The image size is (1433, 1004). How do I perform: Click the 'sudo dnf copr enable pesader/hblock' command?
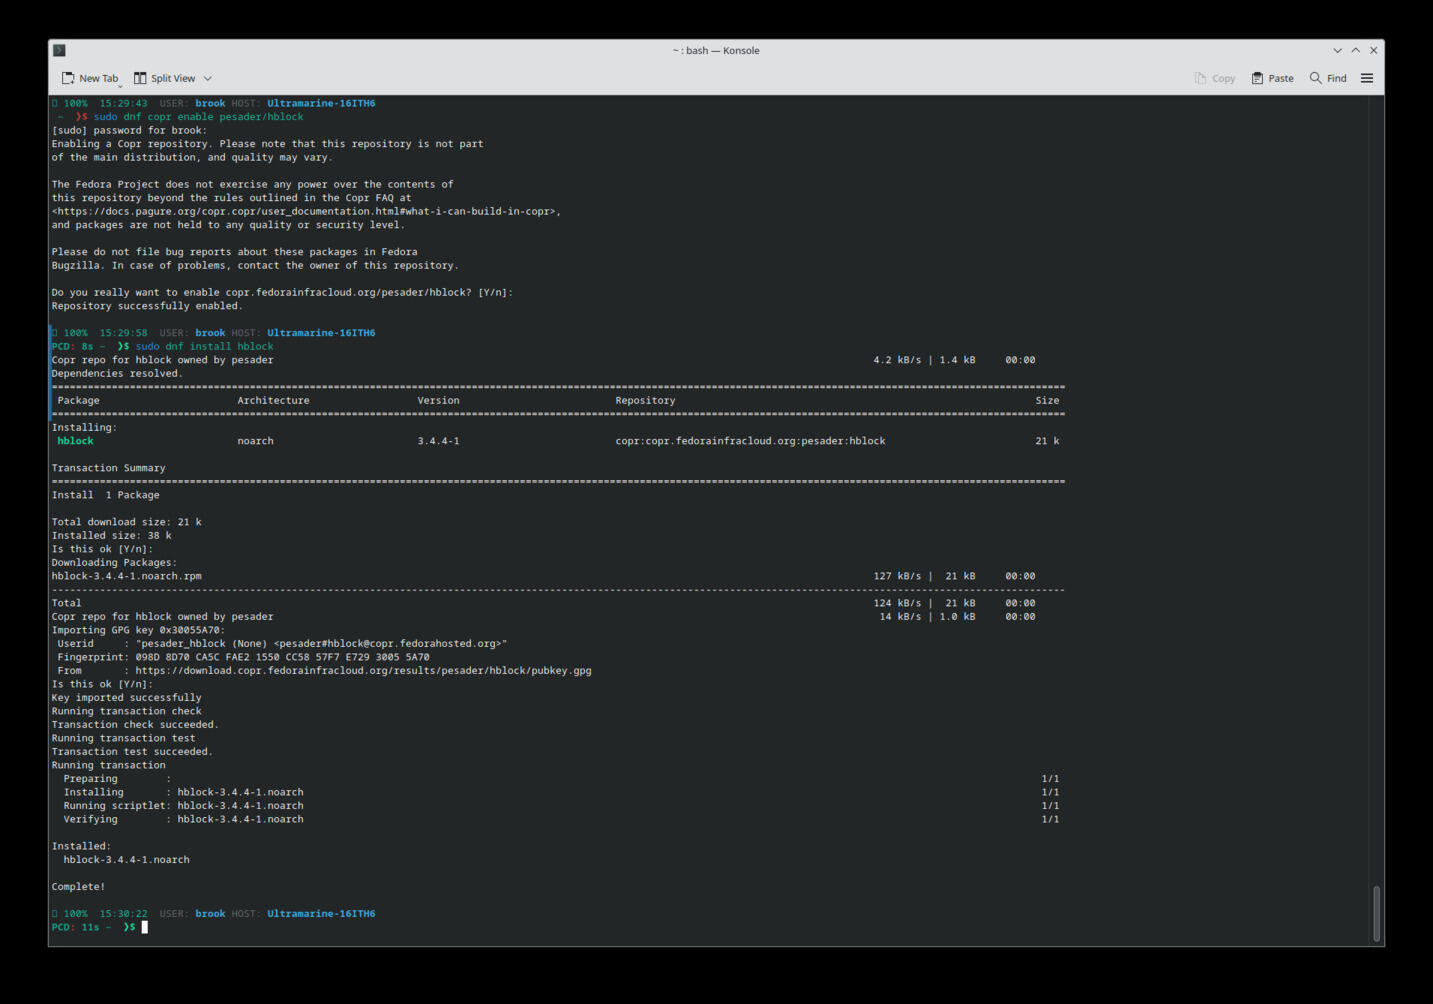(198, 116)
